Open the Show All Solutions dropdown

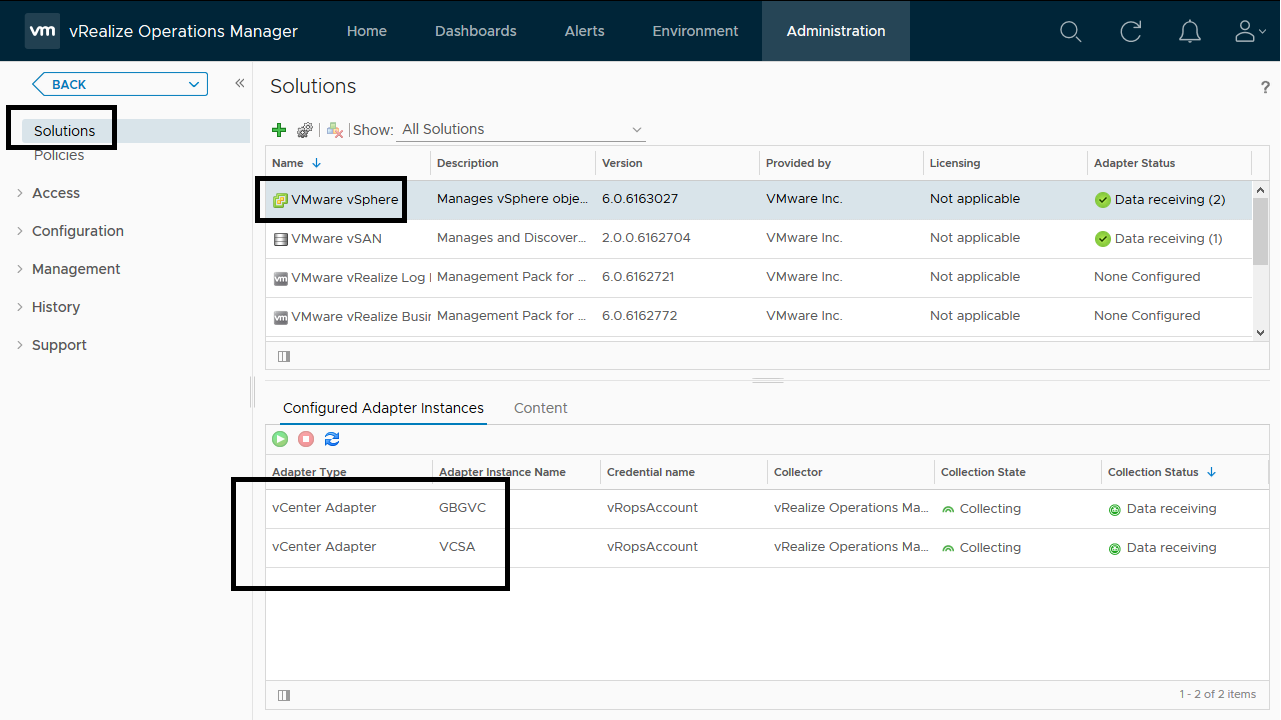point(521,129)
